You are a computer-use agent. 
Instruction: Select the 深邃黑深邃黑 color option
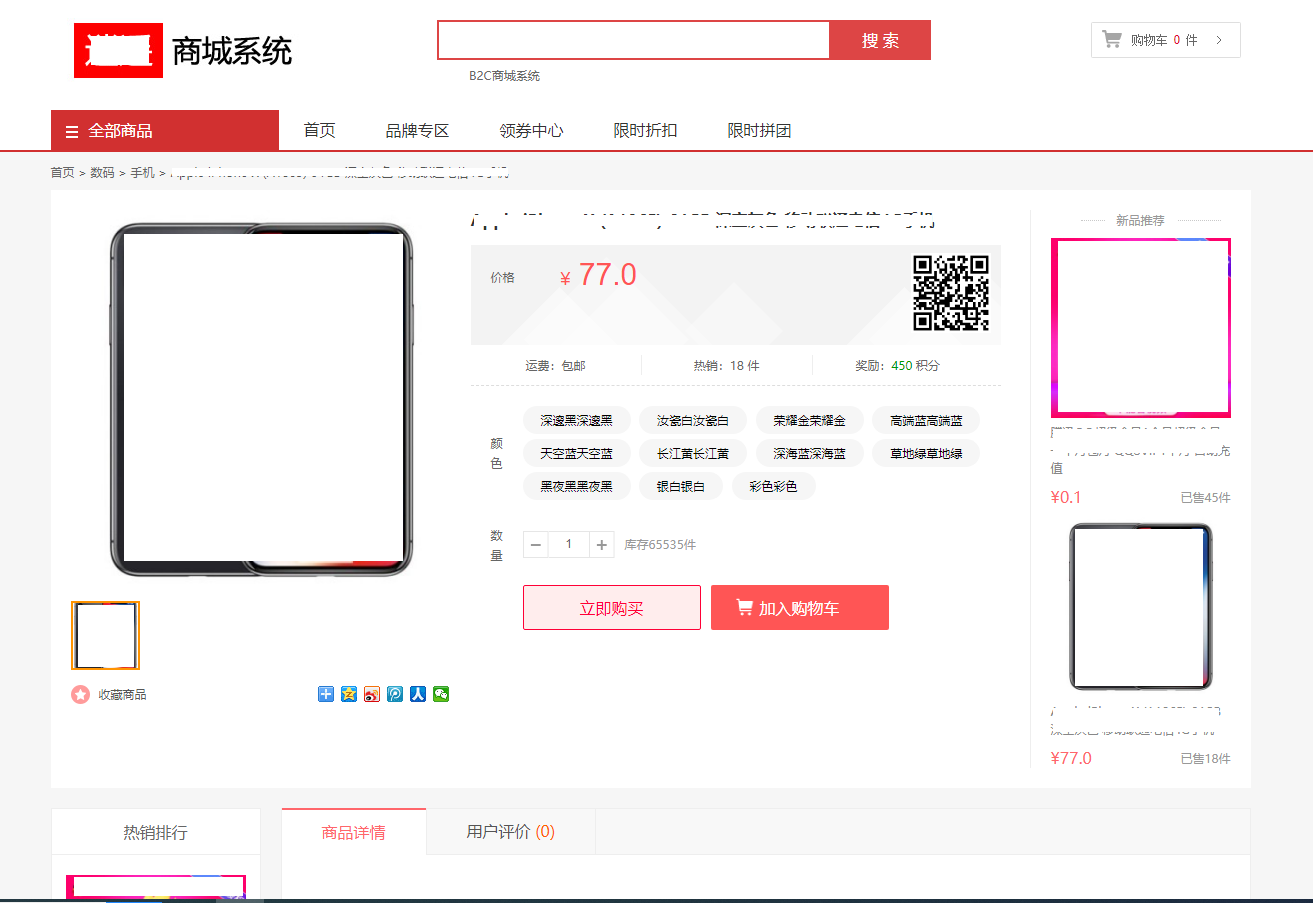577,420
